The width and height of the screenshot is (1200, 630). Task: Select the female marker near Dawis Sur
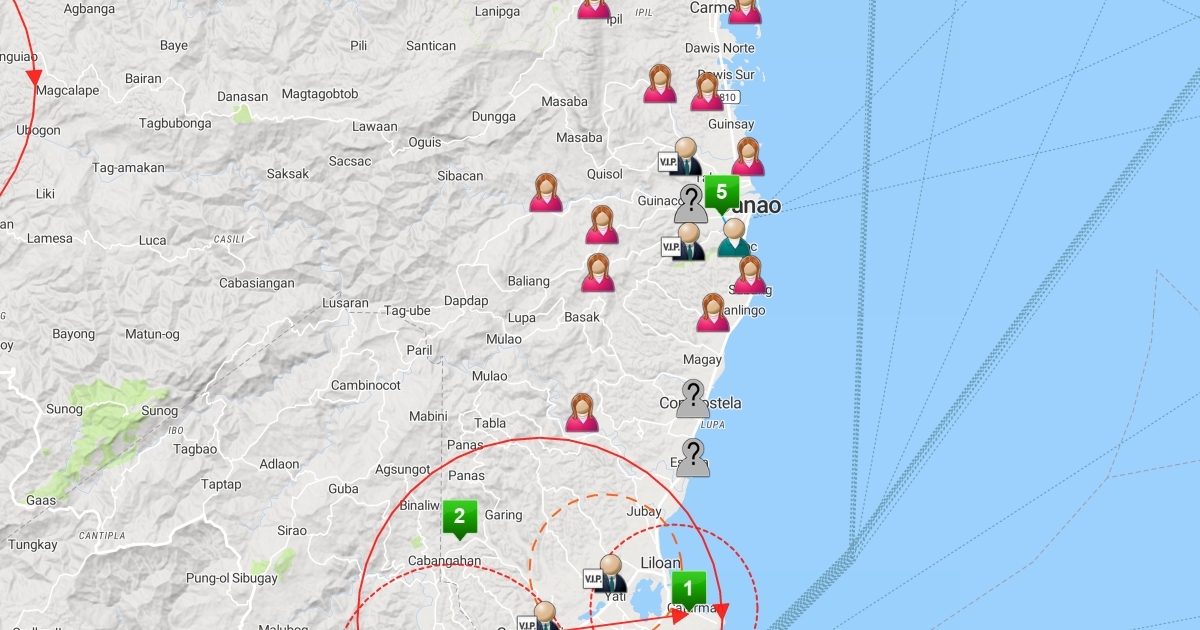point(707,92)
